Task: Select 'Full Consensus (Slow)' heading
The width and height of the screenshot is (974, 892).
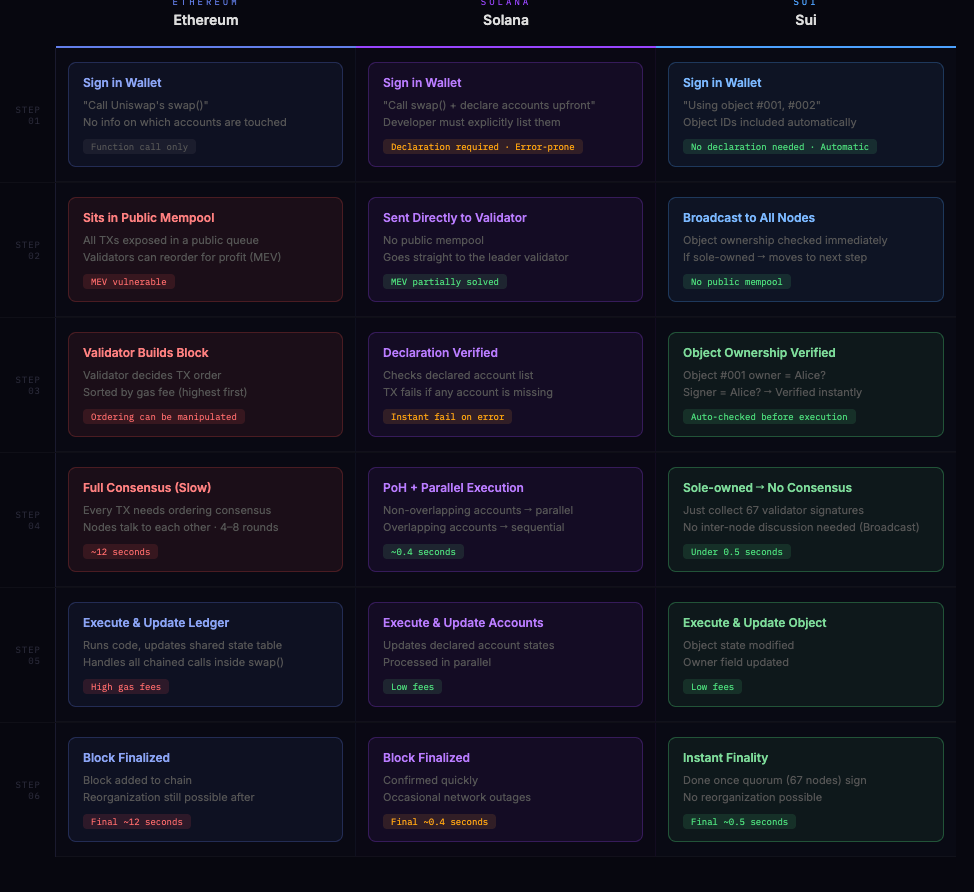Action: tap(147, 488)
